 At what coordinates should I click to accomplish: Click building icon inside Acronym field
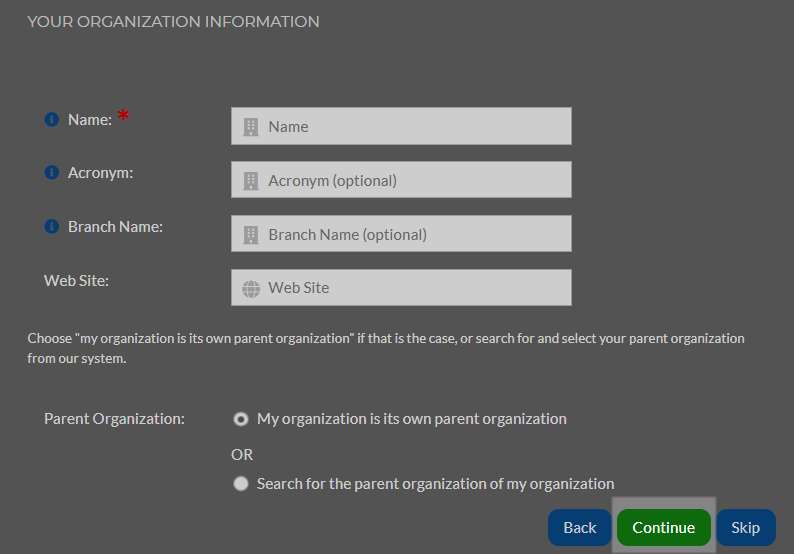[251, 180]
